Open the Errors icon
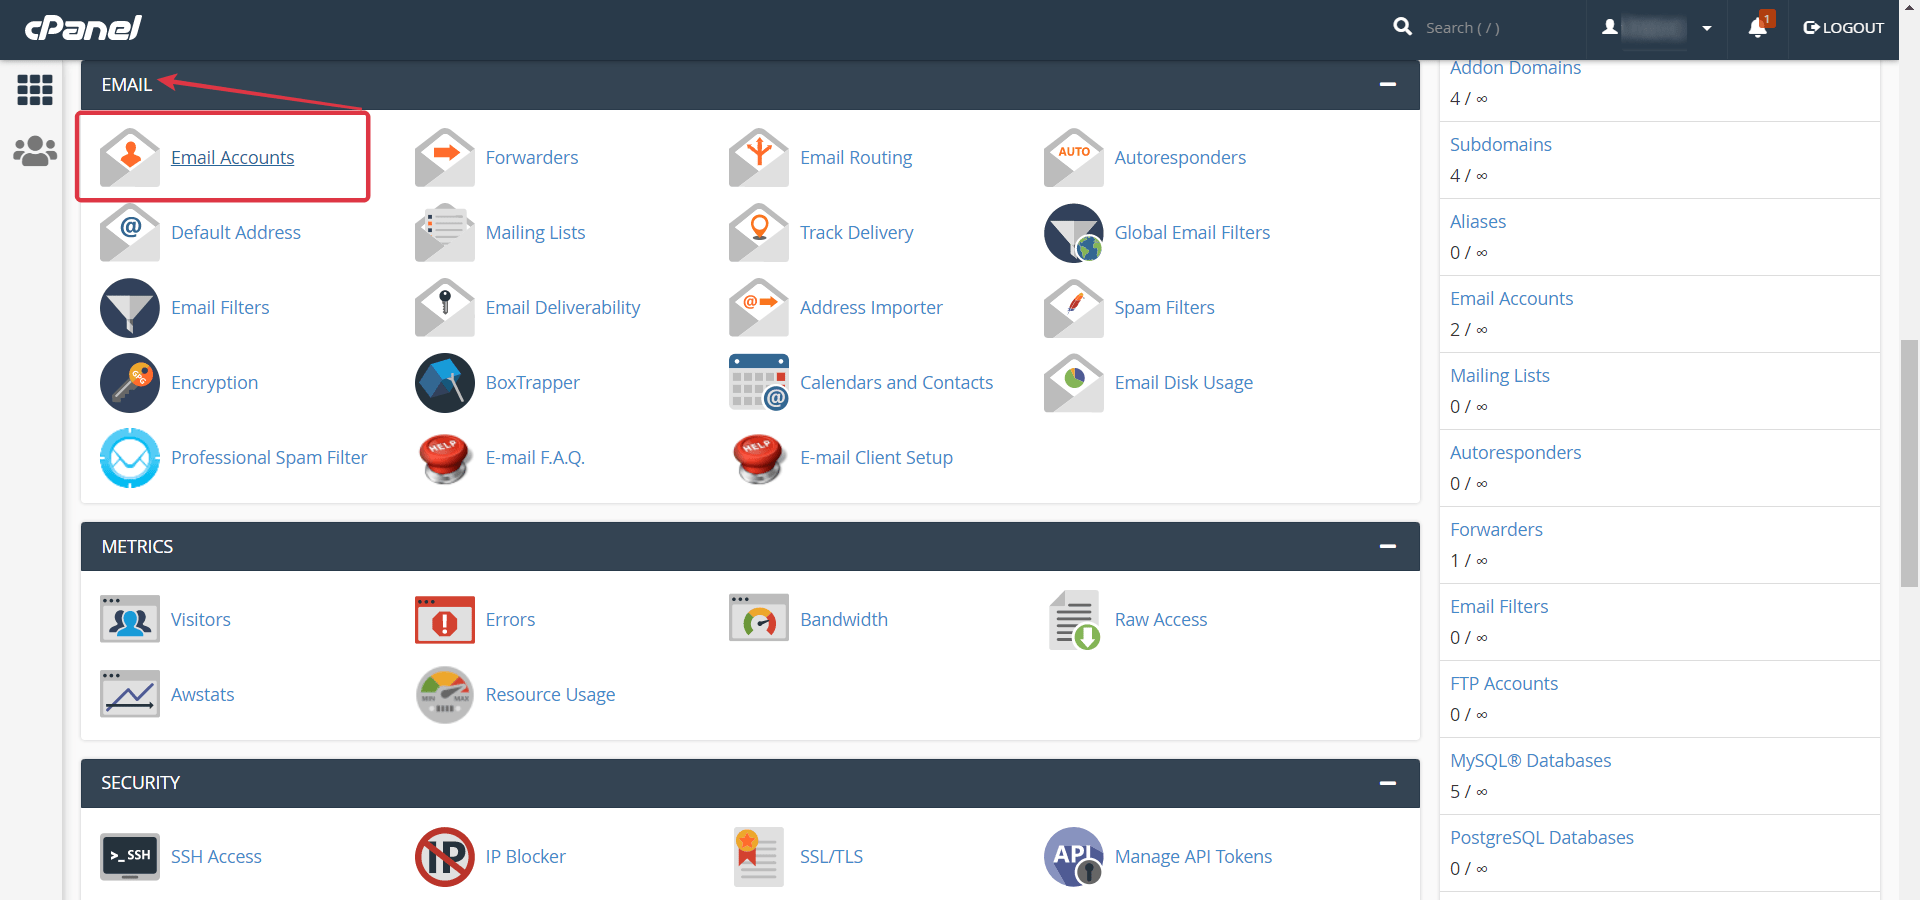The width and height of the screenshot is (1920, 900). click(445, 620)
